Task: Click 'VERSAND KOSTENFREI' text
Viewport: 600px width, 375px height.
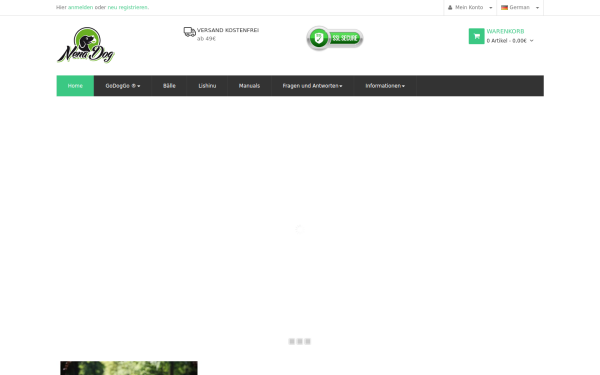Action: click(228, 30)
